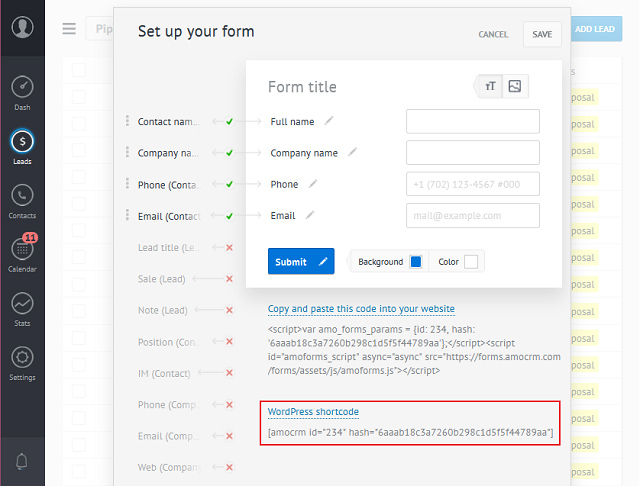Click the notification bell icon

pyautogui.click(x=22, y=462)
